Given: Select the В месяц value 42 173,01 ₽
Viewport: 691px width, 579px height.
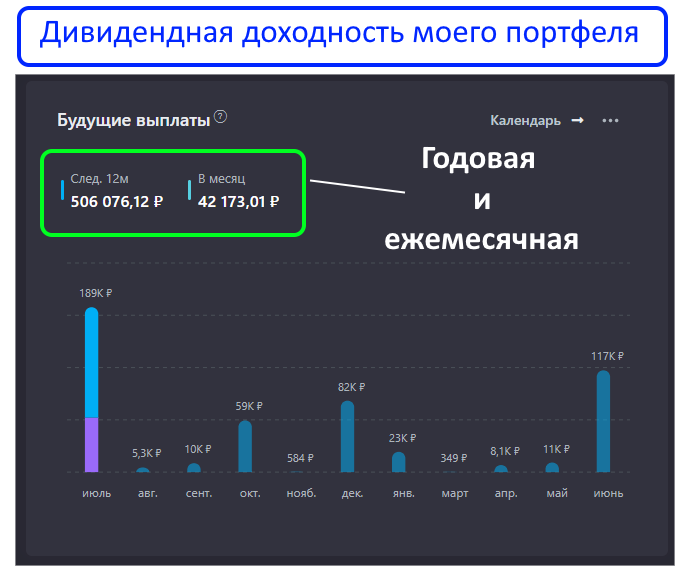Looking at the screenshot, I should coord(238,202).
